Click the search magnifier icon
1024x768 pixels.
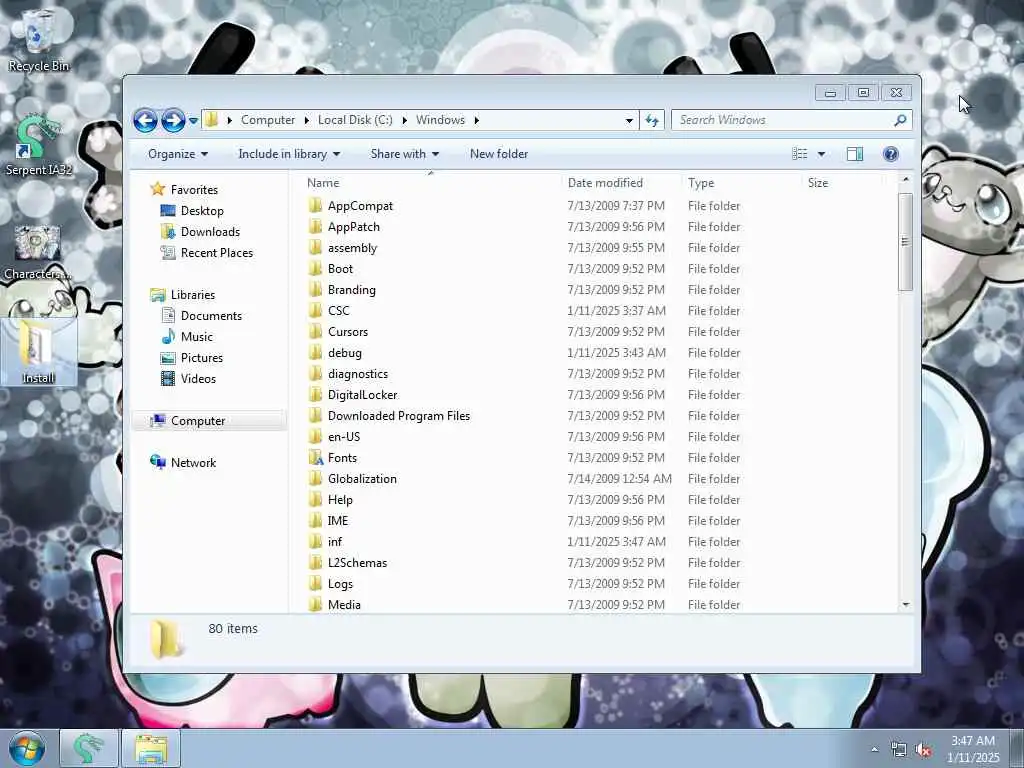[x=901, y=120]
